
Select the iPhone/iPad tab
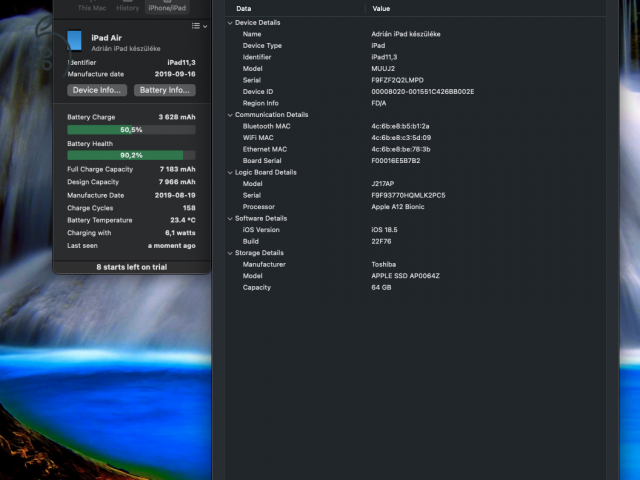click(167, 6)
